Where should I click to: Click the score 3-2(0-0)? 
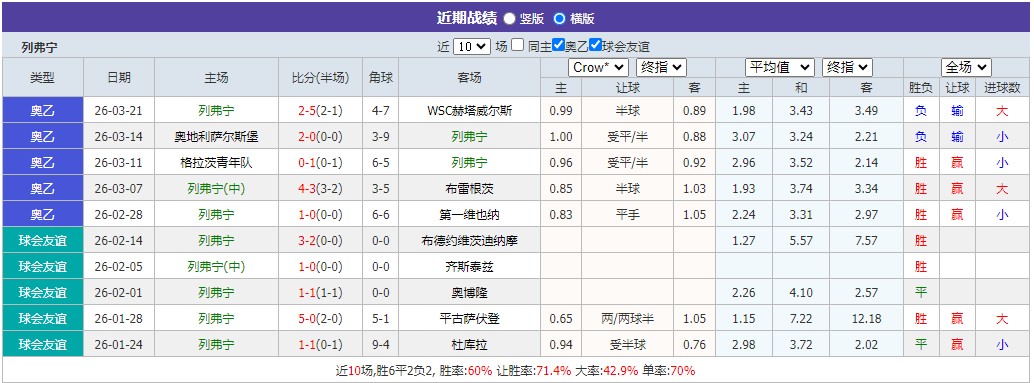pyautogui.click(x=320, y=241)
